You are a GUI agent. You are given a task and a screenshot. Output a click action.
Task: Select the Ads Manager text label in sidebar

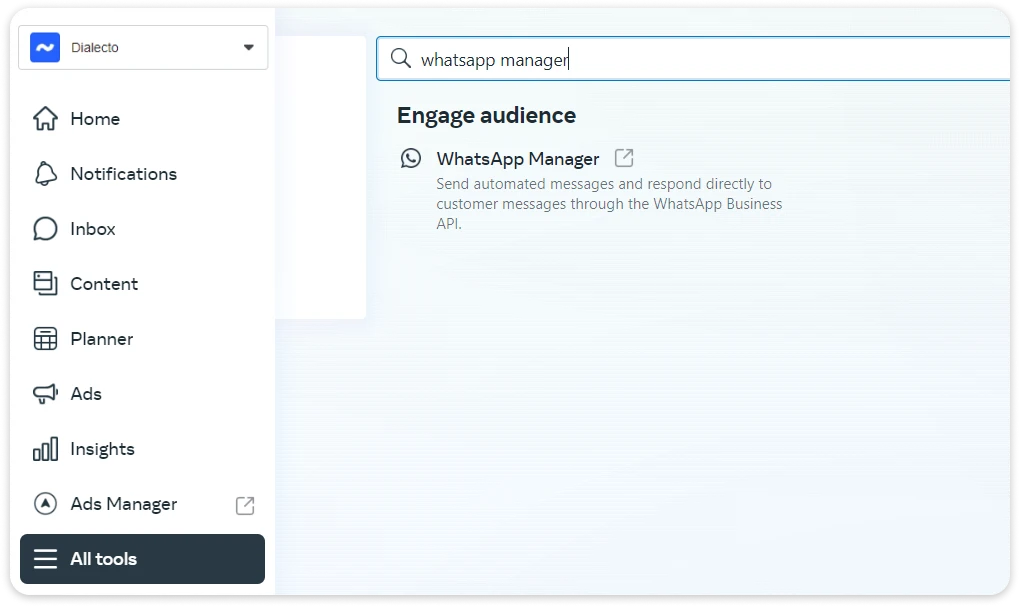123,504
